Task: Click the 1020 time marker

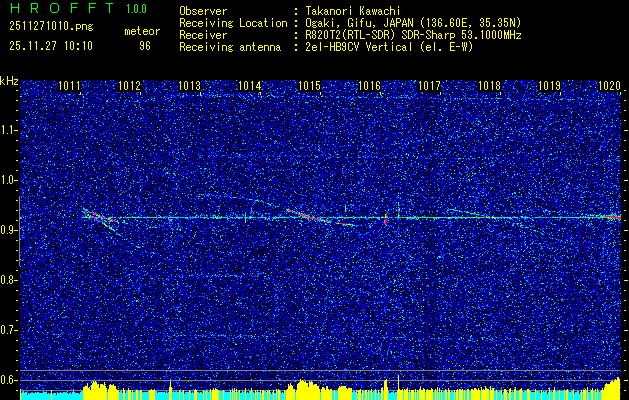Action: pyautogui.click(x=609, y=86)
